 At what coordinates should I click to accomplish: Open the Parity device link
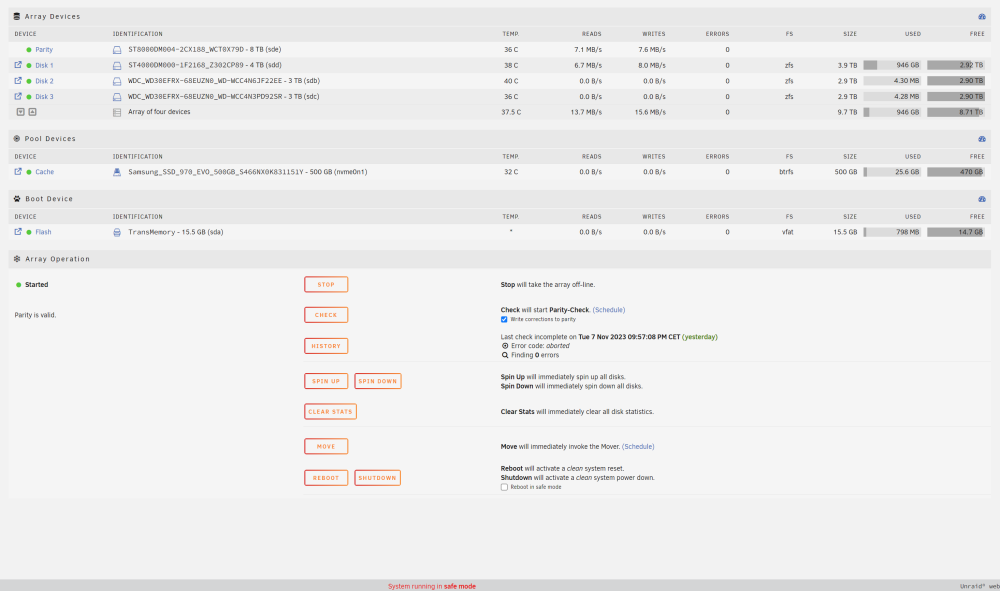(44, 50)
